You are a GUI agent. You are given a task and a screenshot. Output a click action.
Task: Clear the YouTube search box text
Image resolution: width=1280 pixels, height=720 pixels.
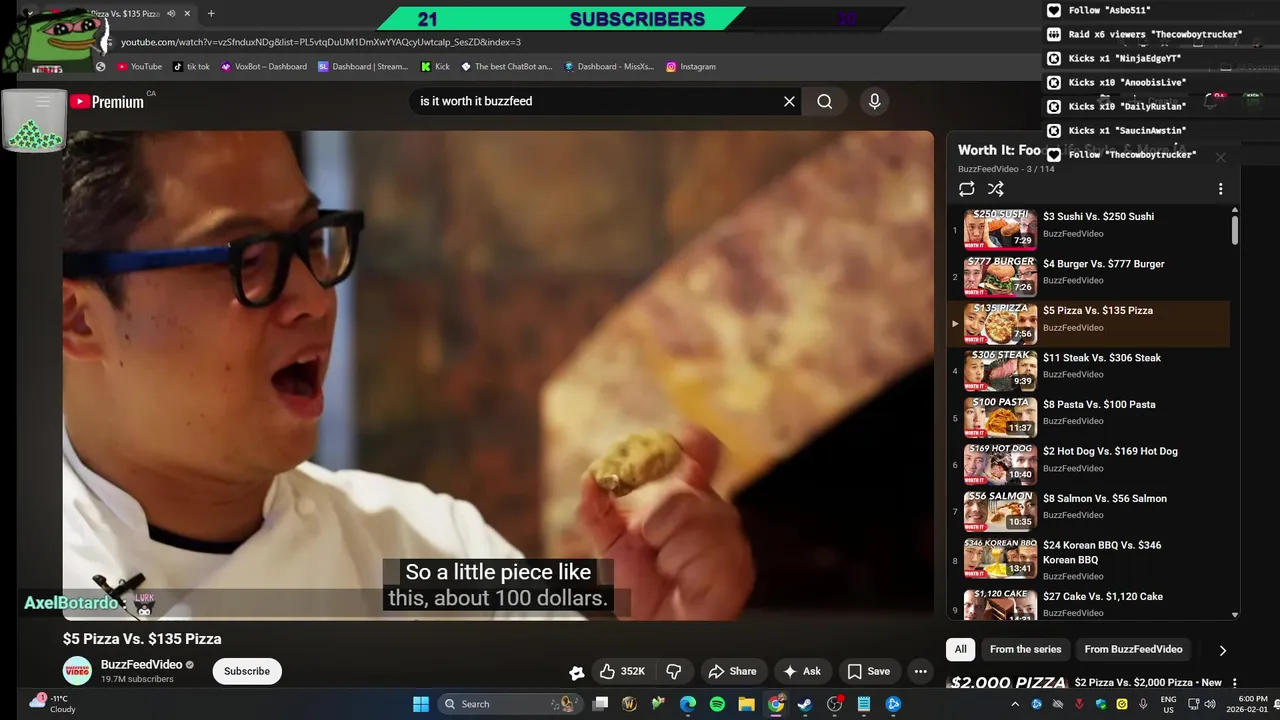click(x=789, y=101)
